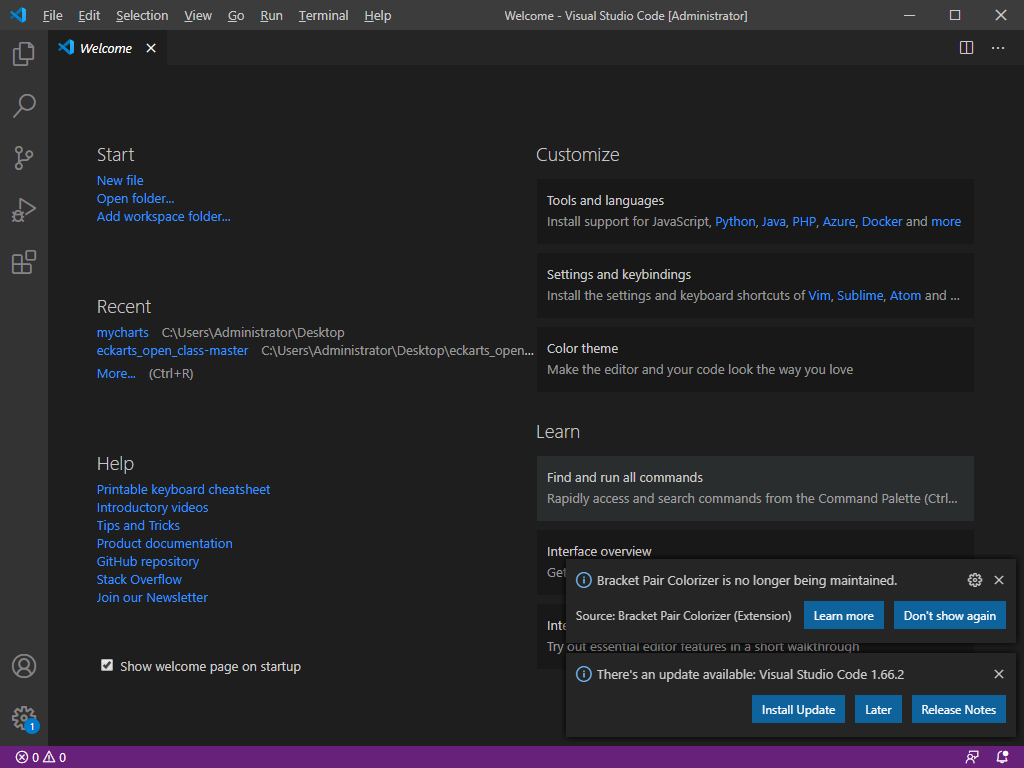This screenshot has width=1024, height=768.
Task: Click the PHP language link
Action: 804,222
